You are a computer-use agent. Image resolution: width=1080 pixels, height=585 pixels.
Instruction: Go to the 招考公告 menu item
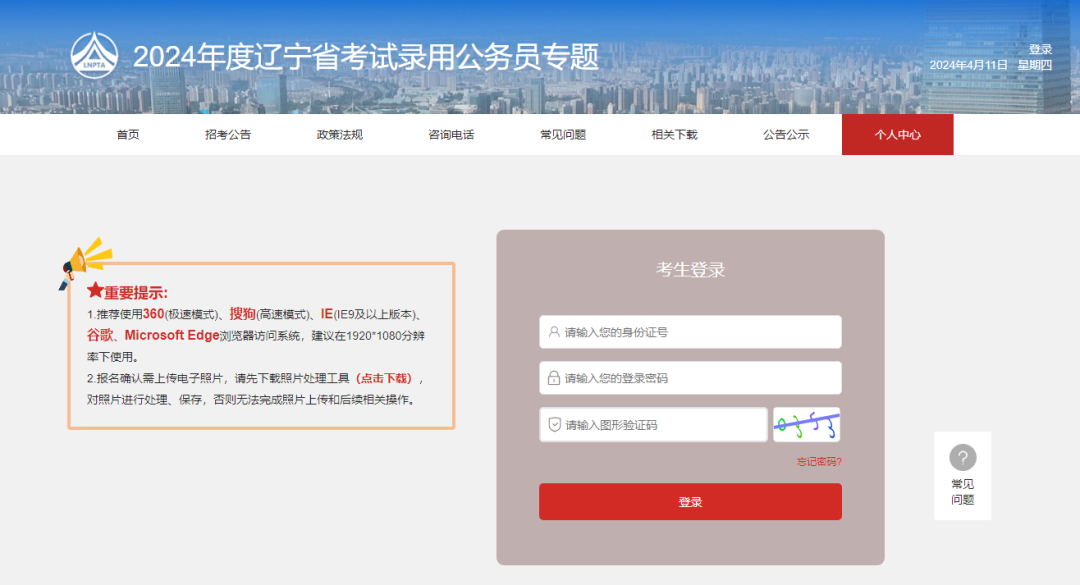(228, 135)
